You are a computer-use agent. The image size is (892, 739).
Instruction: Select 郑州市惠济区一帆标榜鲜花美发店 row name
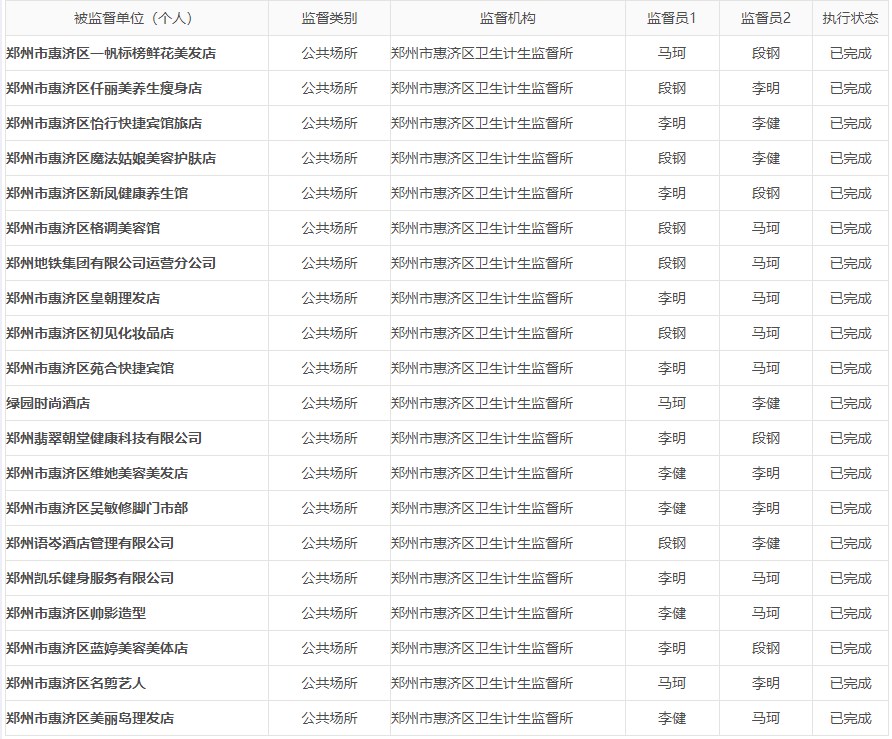point(111,53)
